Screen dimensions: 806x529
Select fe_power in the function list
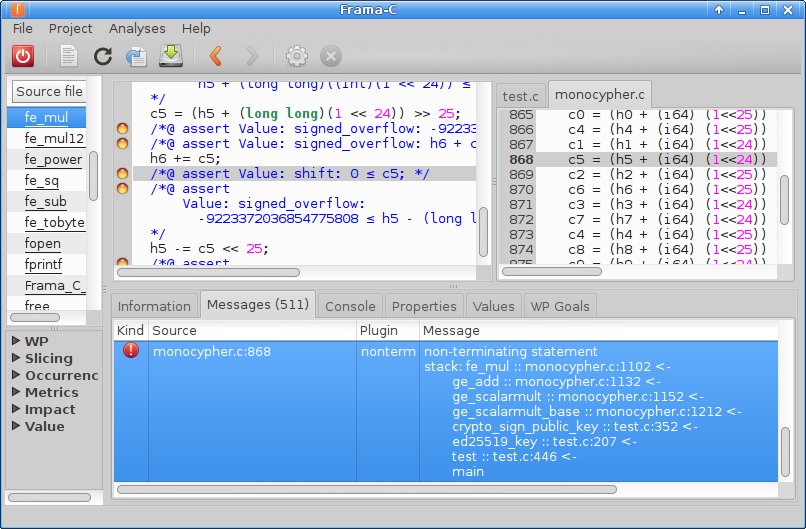click(x=46, y=159)
